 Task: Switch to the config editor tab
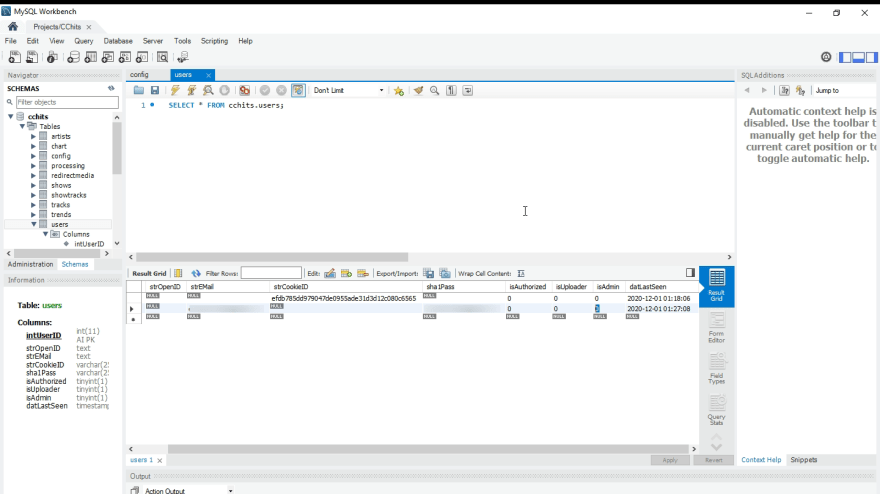(139, 75)
